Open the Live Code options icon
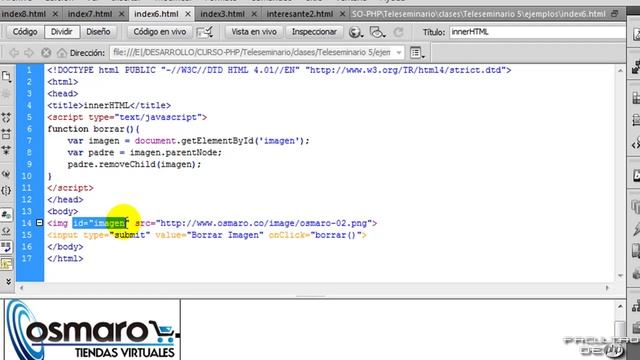 coord(204,32)
